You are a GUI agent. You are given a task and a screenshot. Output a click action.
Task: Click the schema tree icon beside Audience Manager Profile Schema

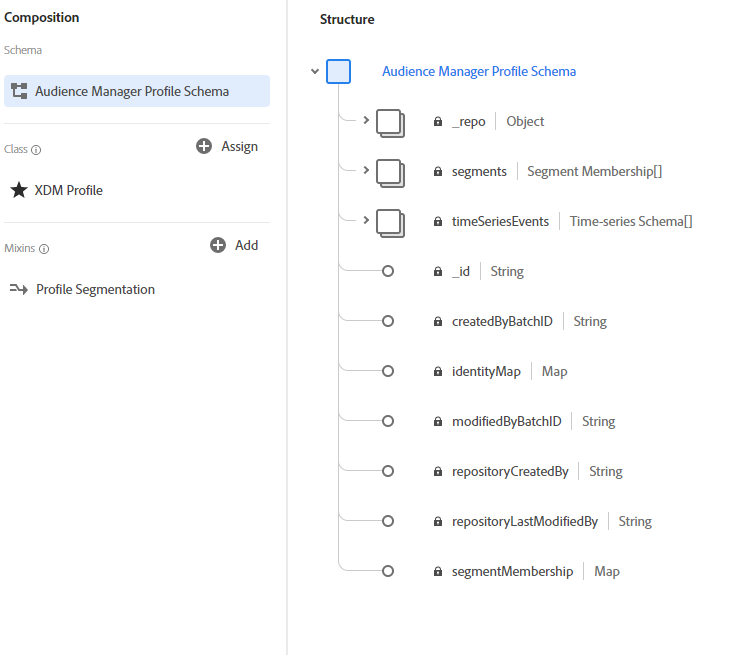click(19, 91)
